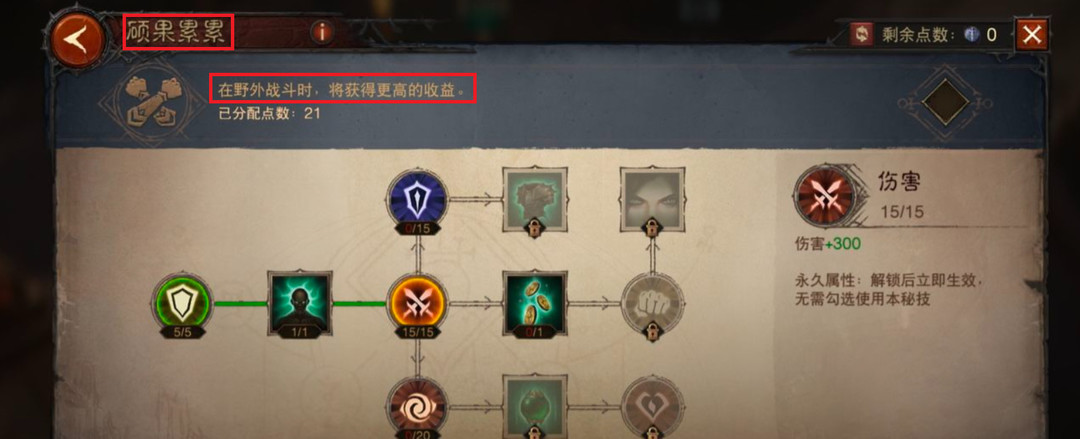Select the crossed blades damage node 15/15
Viewport: 1080px width, 439px height.
point(417,304)
